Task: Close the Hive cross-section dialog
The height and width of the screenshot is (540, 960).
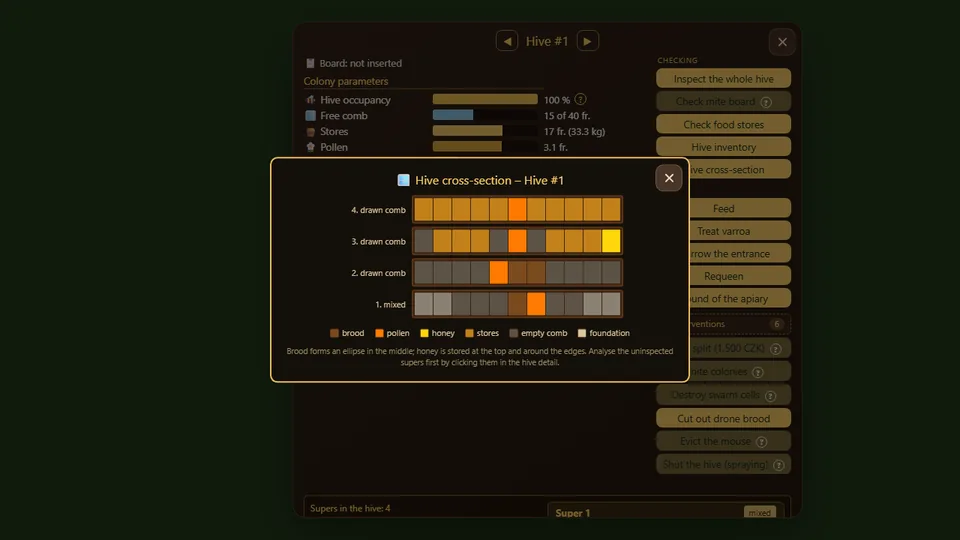Action: coord(669,178)
